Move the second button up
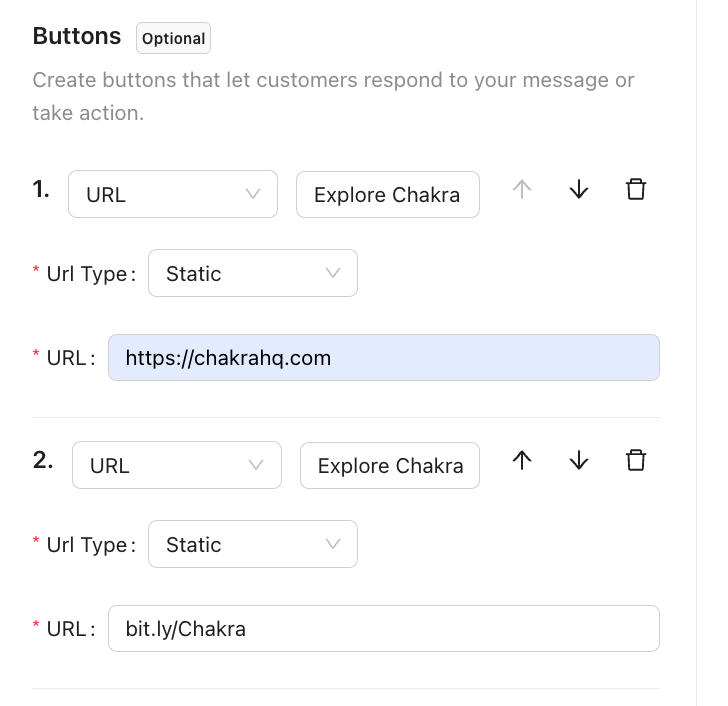Screen dimensions: 728x706 (522, 460)
